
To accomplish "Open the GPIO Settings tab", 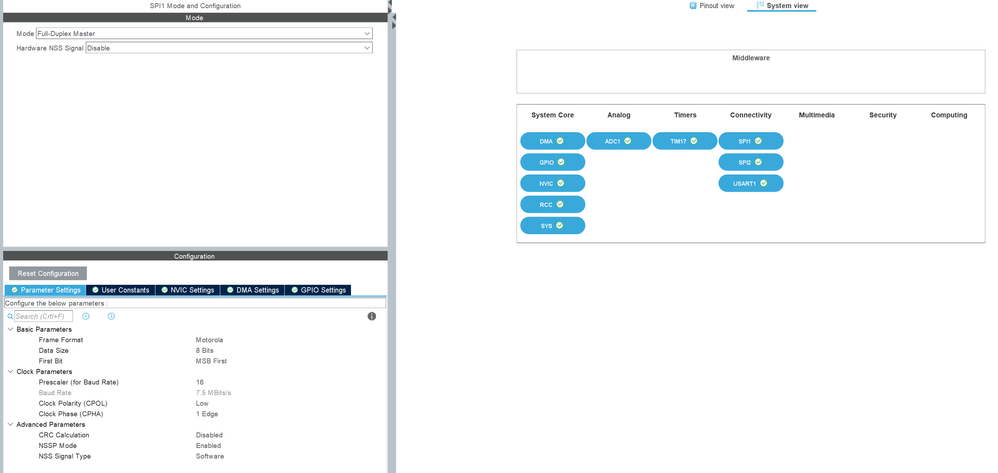I will tap(318, 290).
